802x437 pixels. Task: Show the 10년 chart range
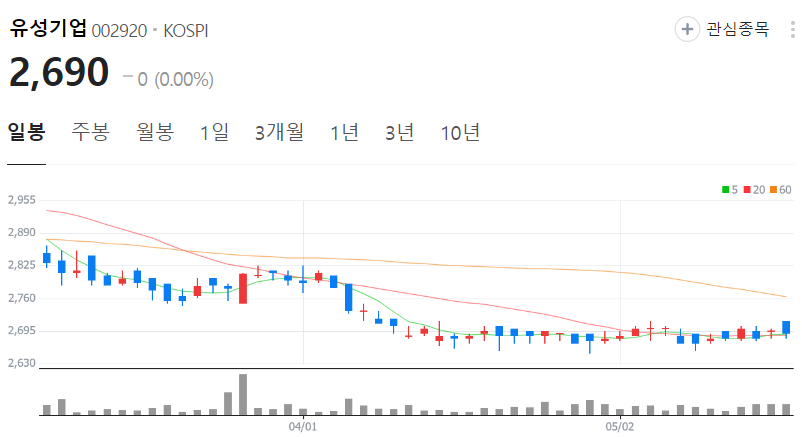coord(460,132)
